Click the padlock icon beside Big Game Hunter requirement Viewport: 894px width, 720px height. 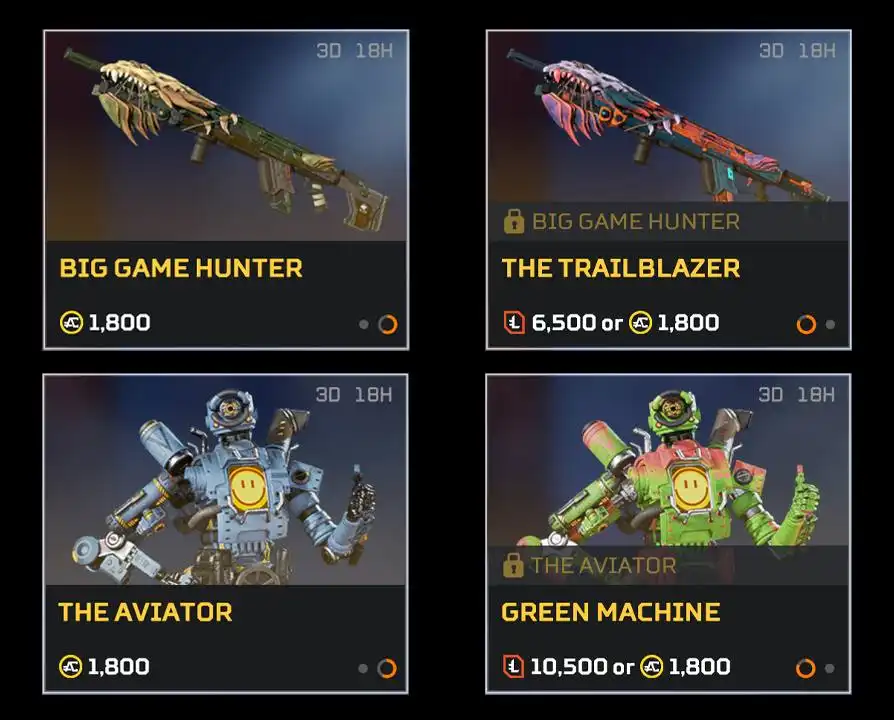514,221
